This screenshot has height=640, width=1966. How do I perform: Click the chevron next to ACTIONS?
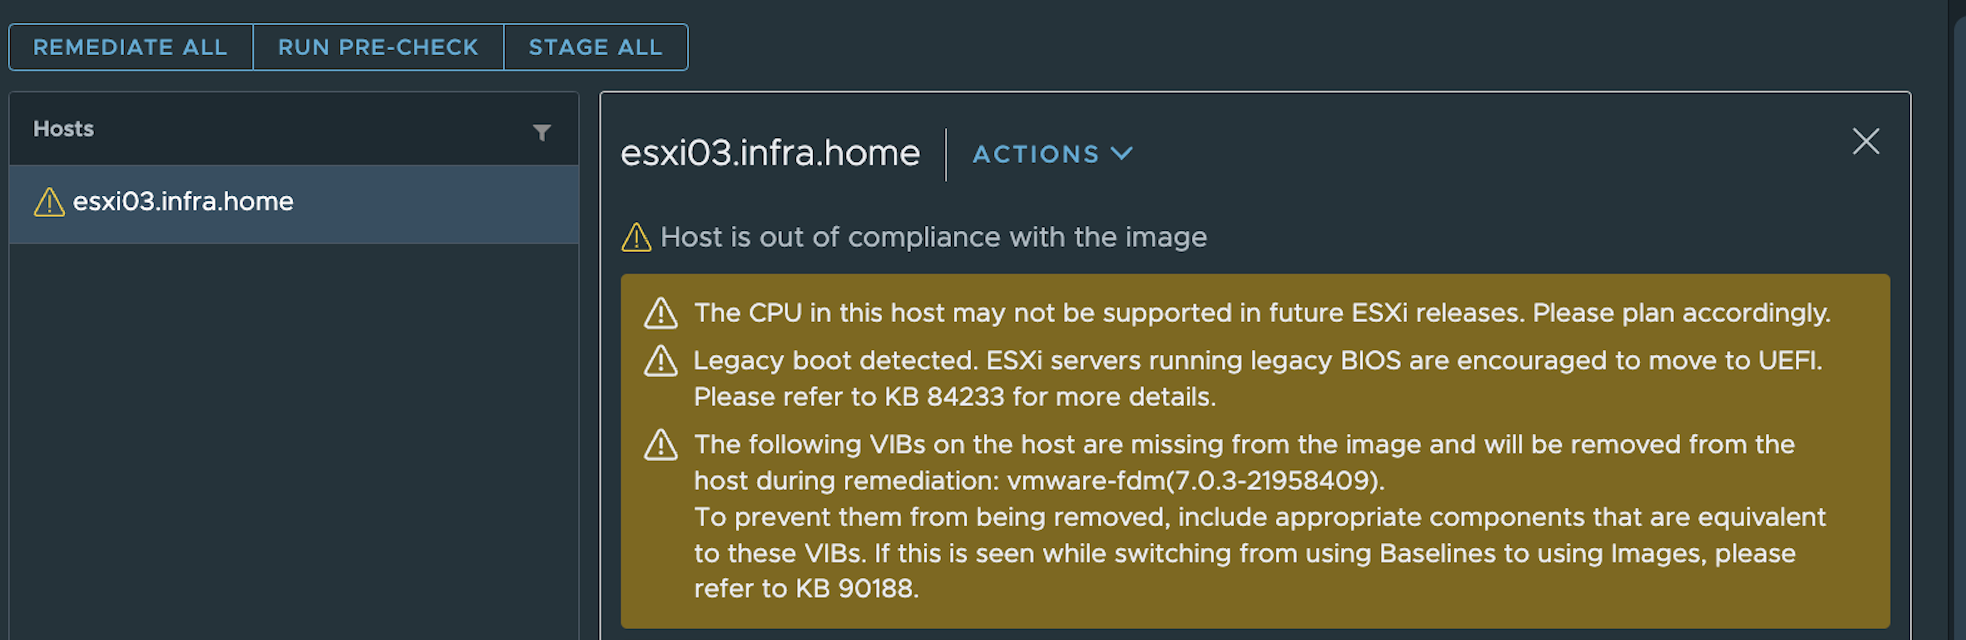[x=1122, y=154]
